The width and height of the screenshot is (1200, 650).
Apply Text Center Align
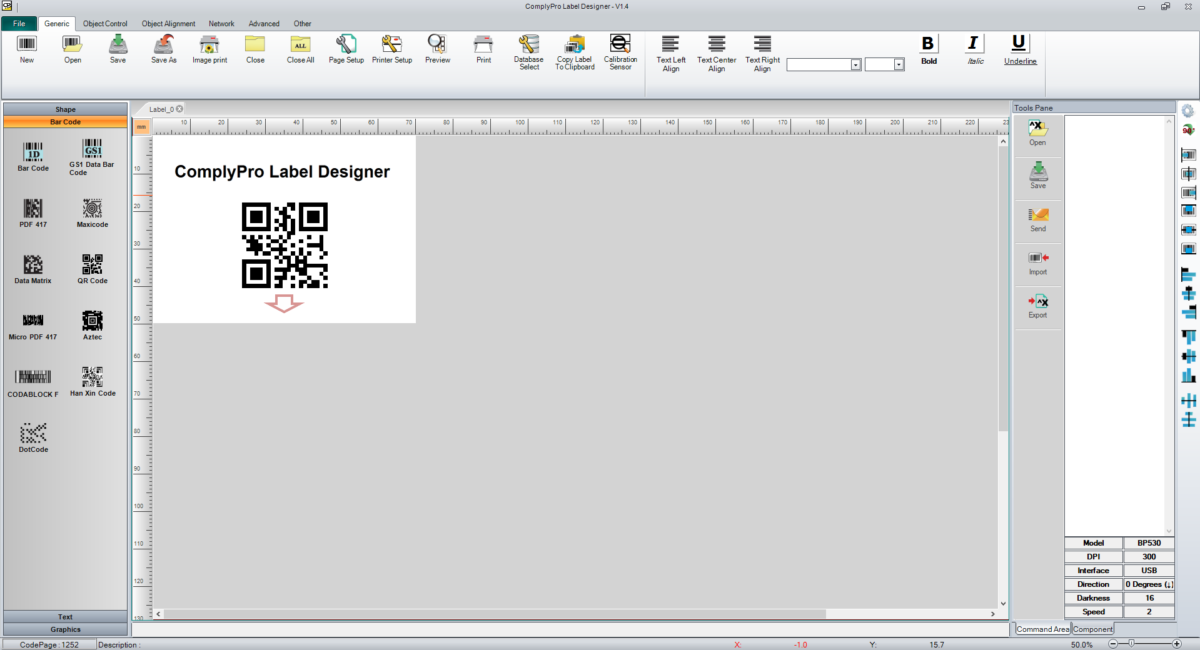(717, 53)
